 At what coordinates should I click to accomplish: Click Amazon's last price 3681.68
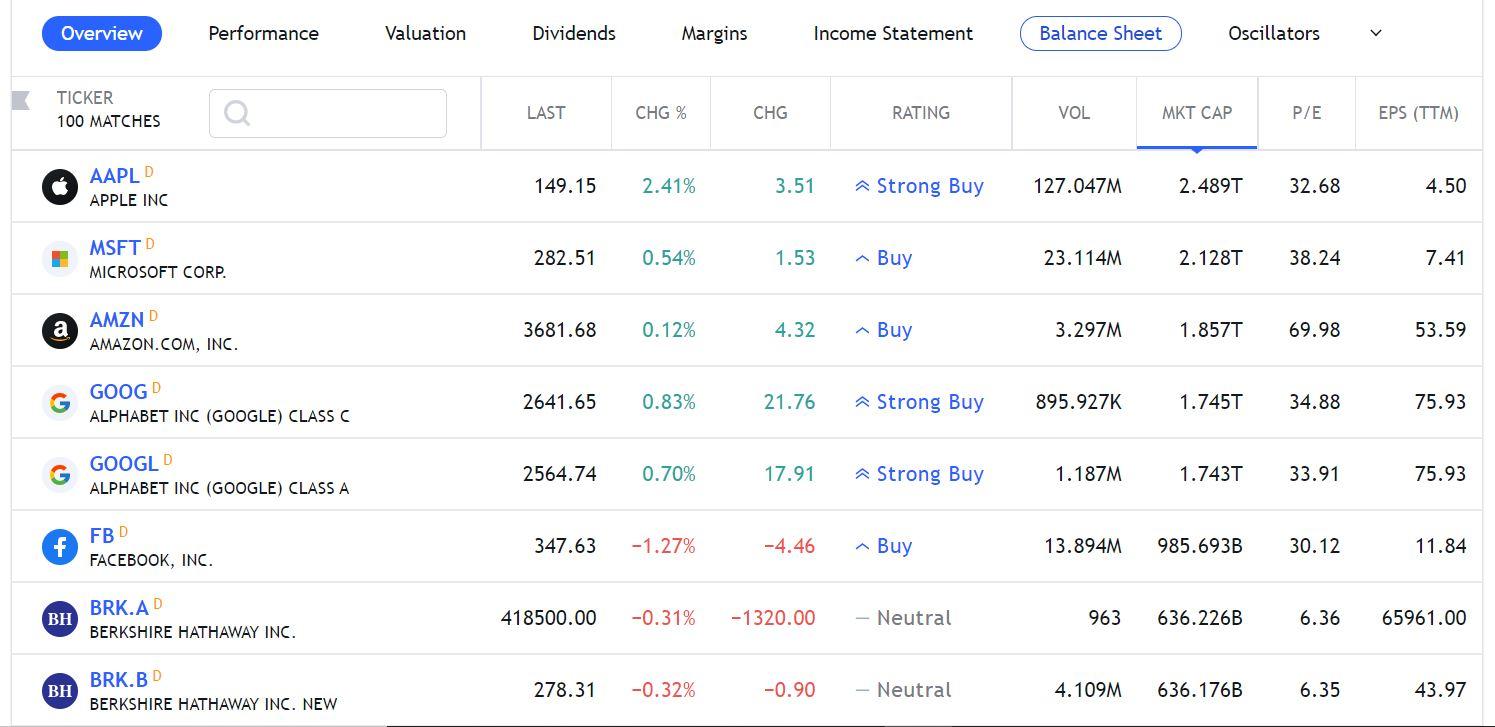point(559,330)
